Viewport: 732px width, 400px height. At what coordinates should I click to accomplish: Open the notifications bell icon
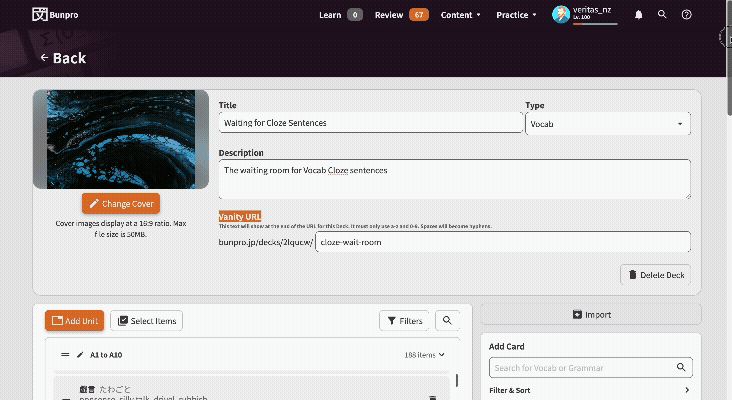point(639,15)
